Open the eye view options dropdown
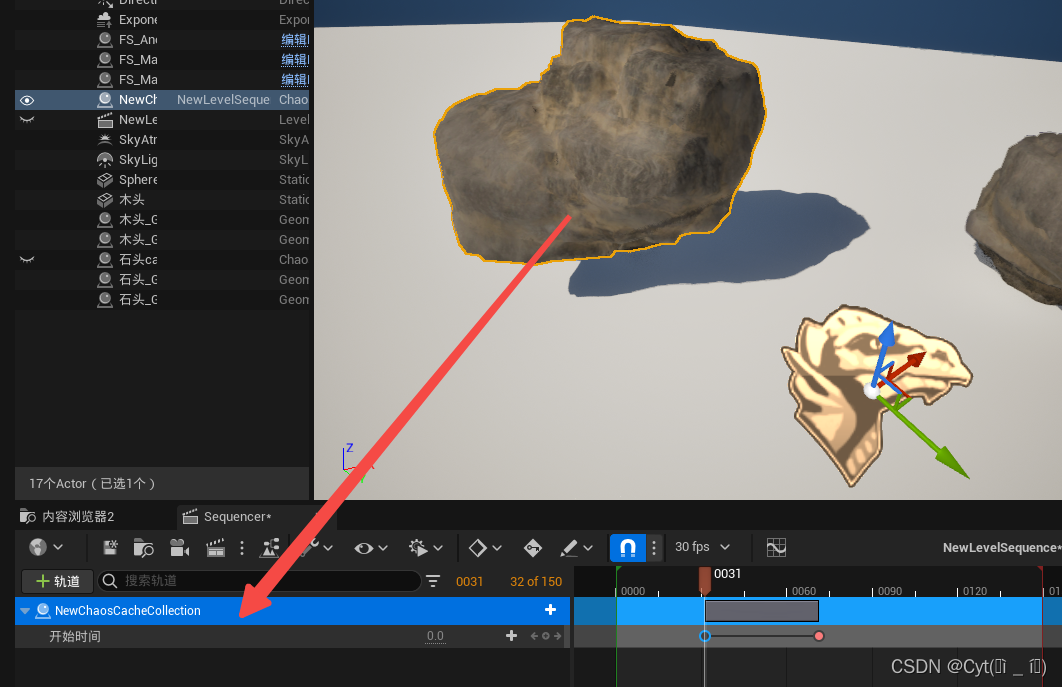1062x687 pixels. point(370,547)
